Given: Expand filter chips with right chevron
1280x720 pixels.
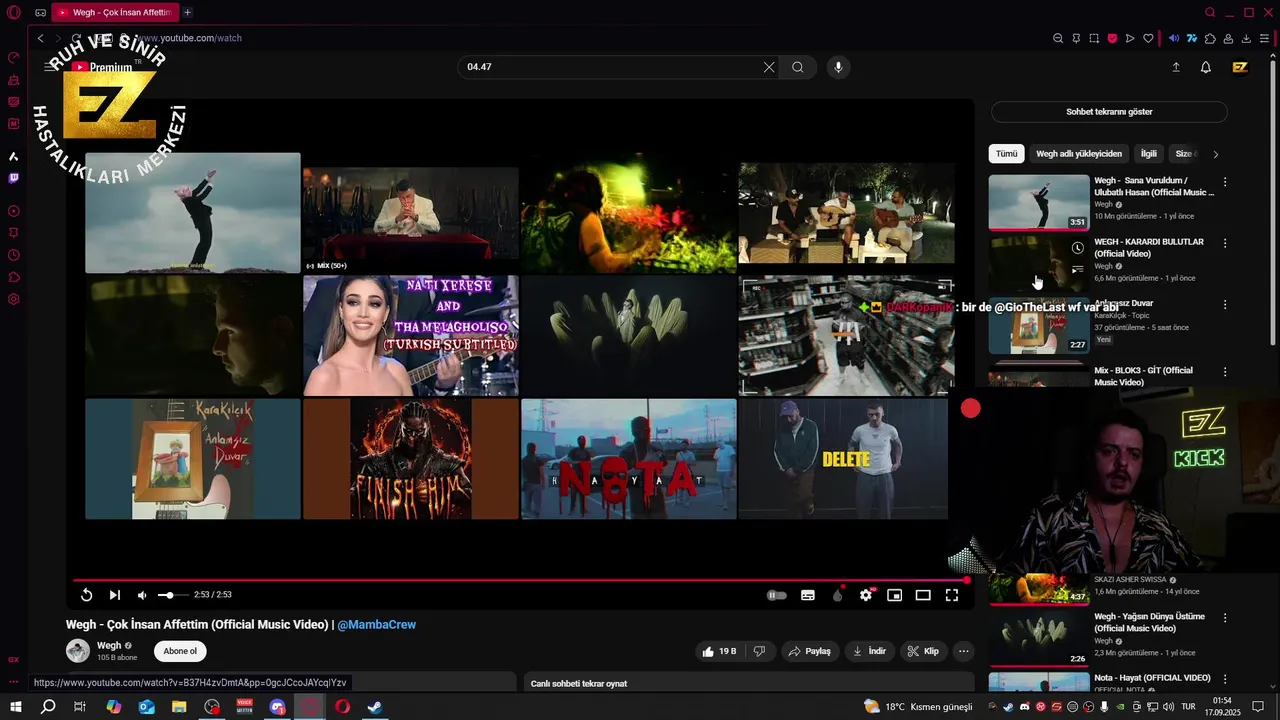Looking at the screenshot, I should coord(1215,154).
